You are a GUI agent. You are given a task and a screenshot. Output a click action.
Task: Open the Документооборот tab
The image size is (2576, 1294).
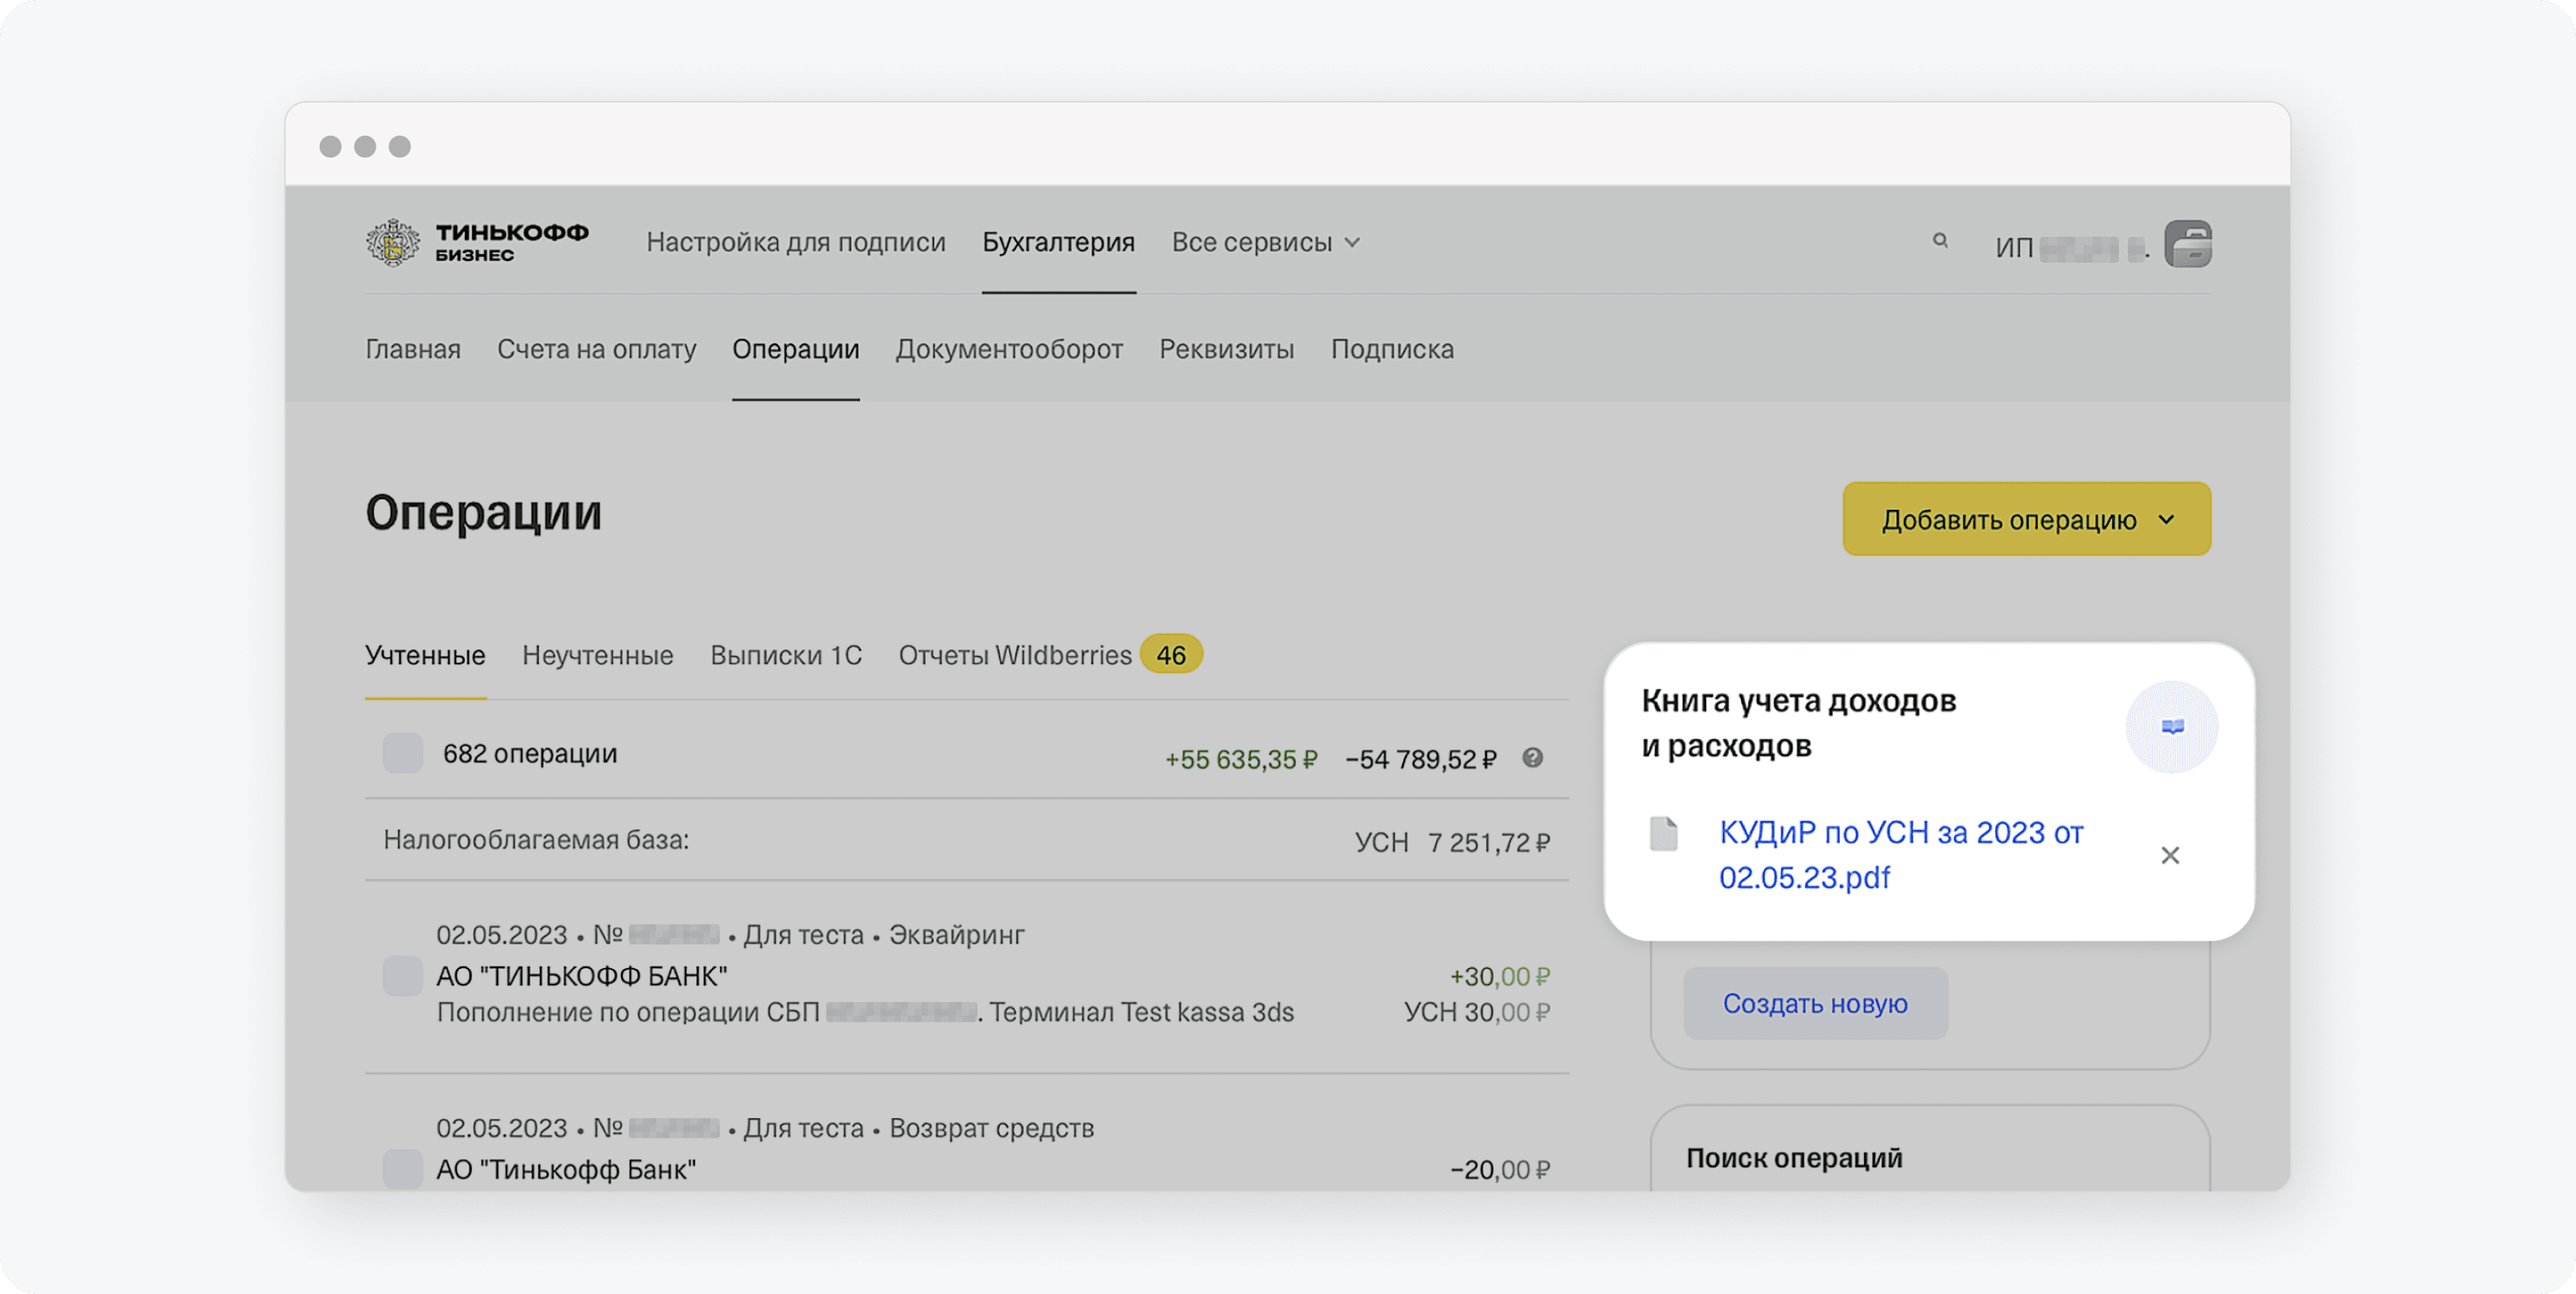(x=1009, y=349)
